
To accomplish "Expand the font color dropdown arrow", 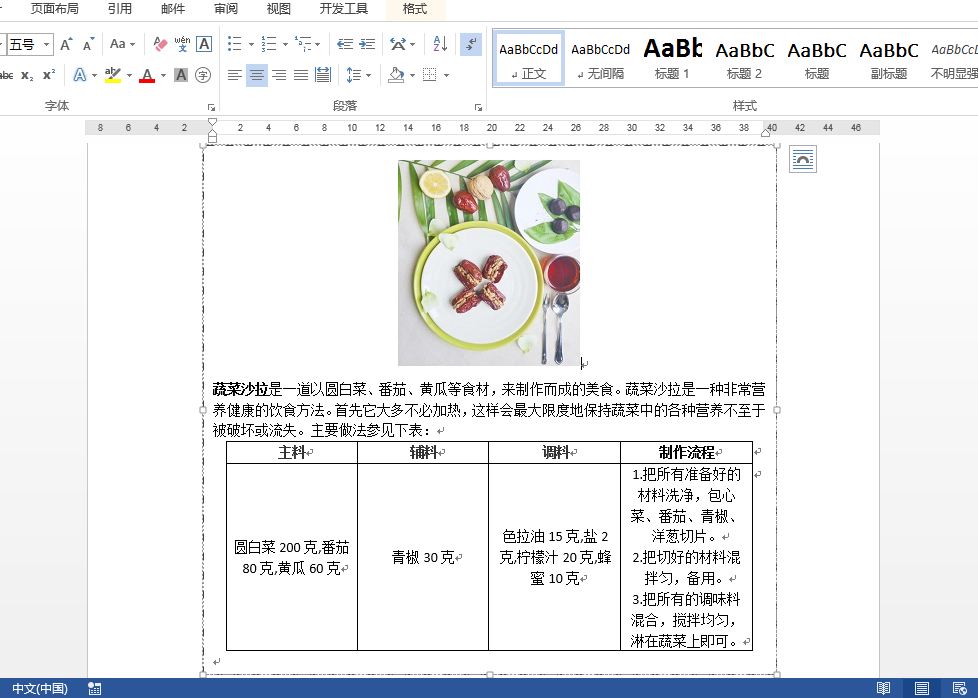I will [163, 75].
